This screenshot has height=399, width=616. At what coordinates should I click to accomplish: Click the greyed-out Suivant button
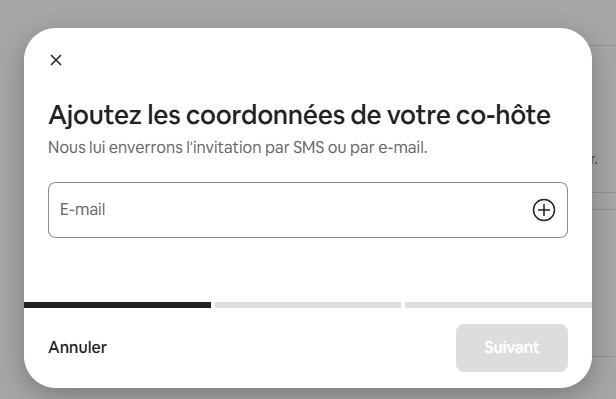512,348
